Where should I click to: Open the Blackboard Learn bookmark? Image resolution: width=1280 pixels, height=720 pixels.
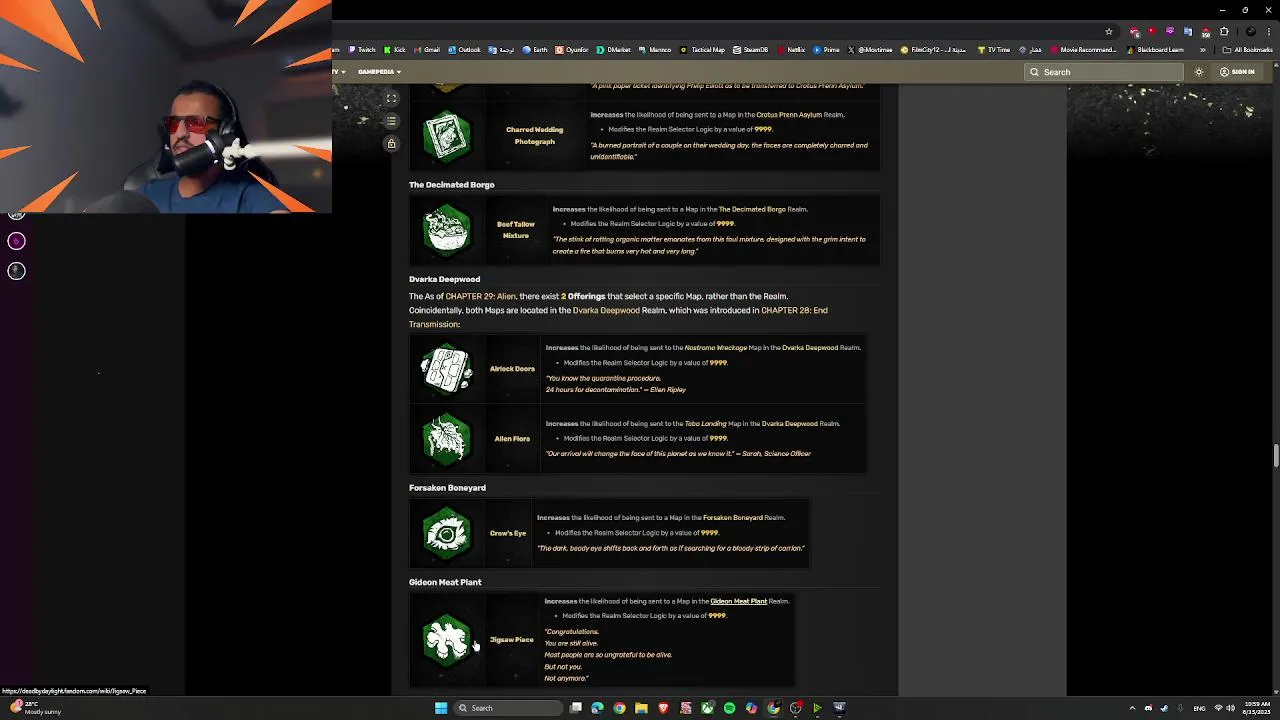(1156, 50)
